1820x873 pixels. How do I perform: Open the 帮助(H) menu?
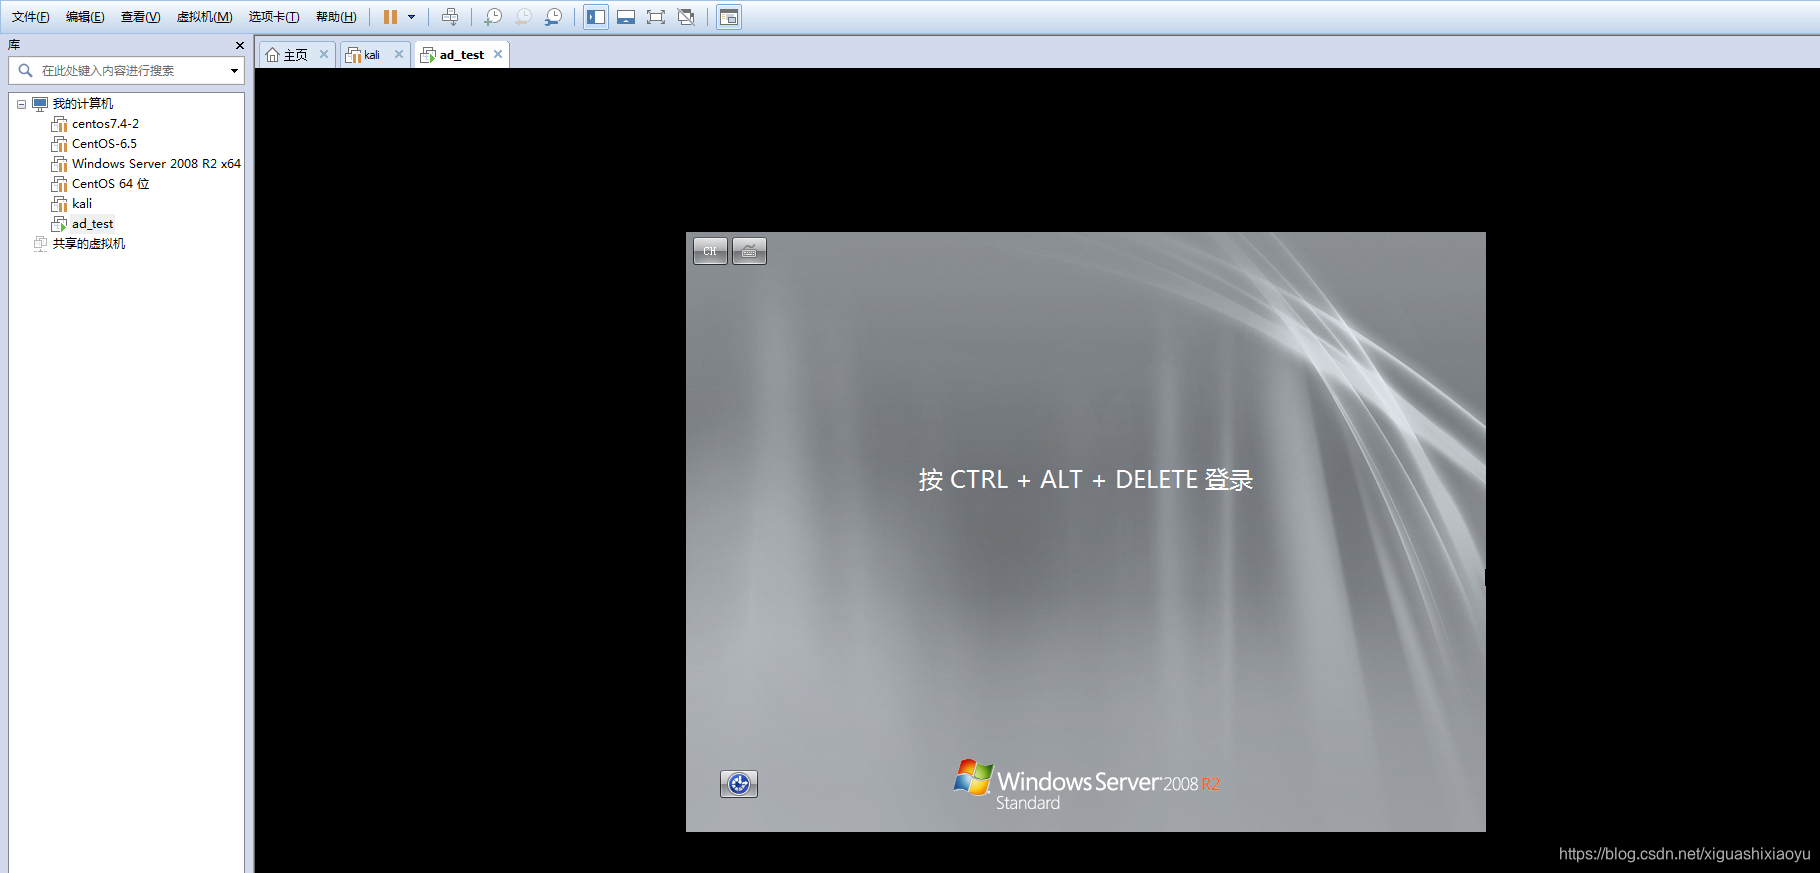335,17
